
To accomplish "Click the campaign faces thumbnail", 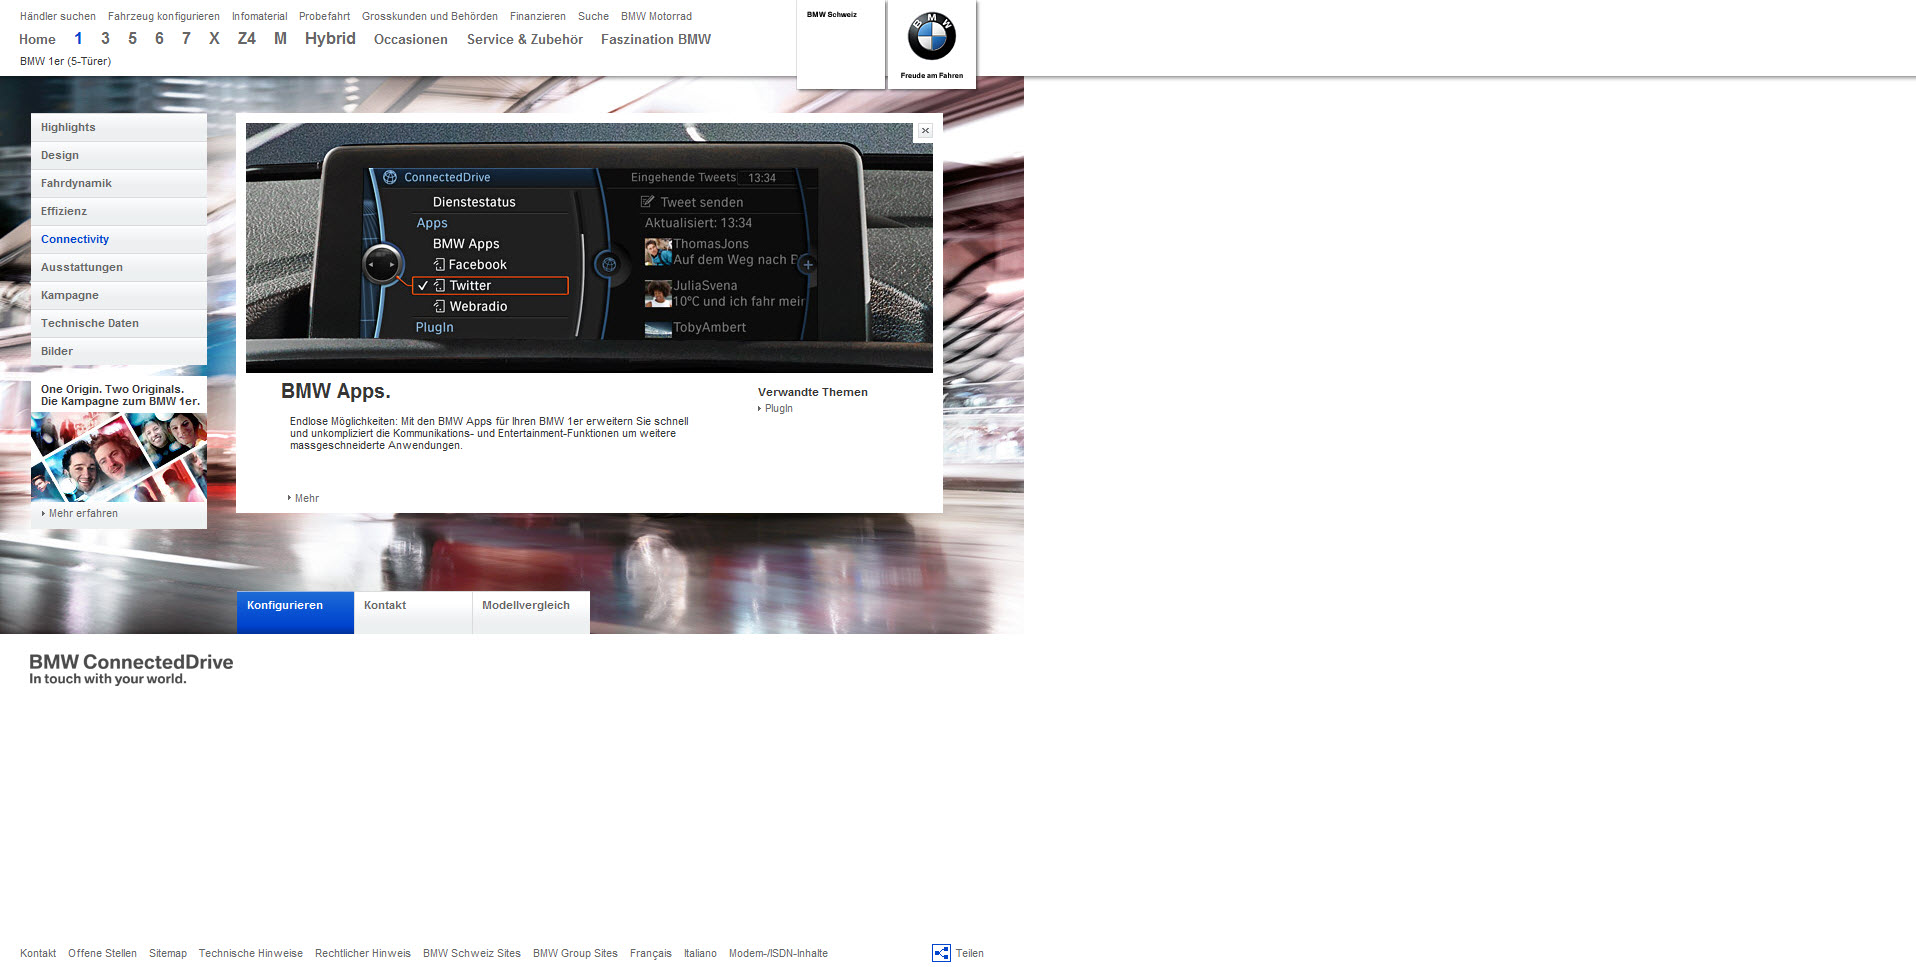I will click(119, 457).
